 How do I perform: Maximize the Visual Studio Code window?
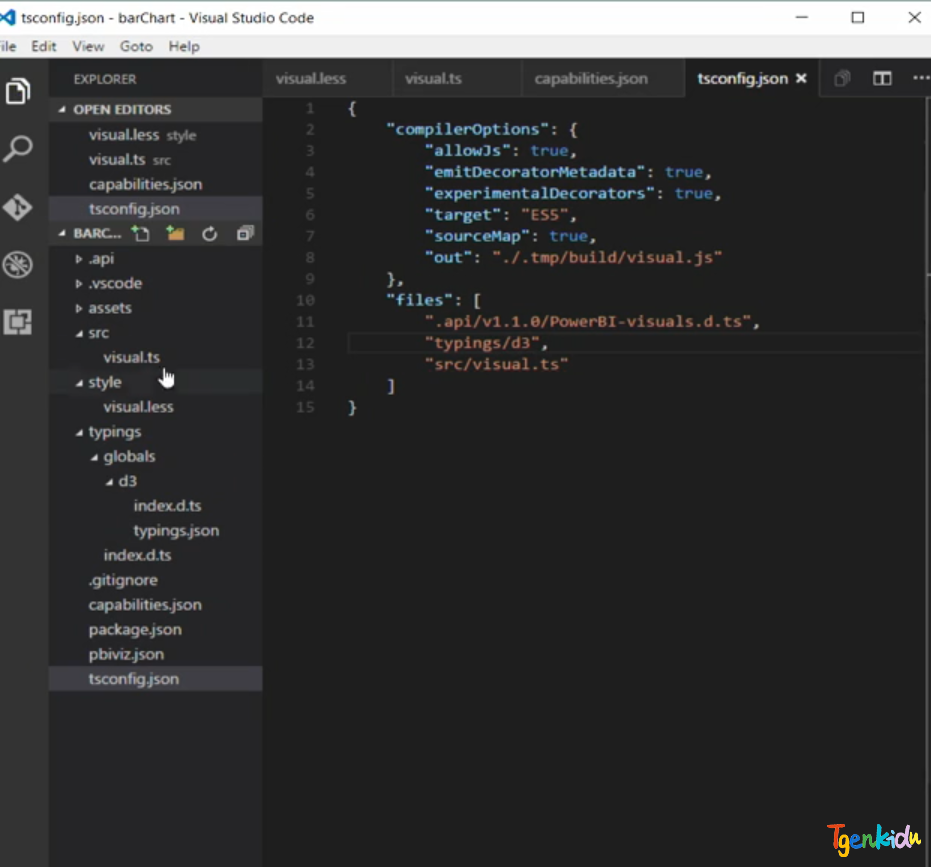pyautogui.click(x=857, y=18)
